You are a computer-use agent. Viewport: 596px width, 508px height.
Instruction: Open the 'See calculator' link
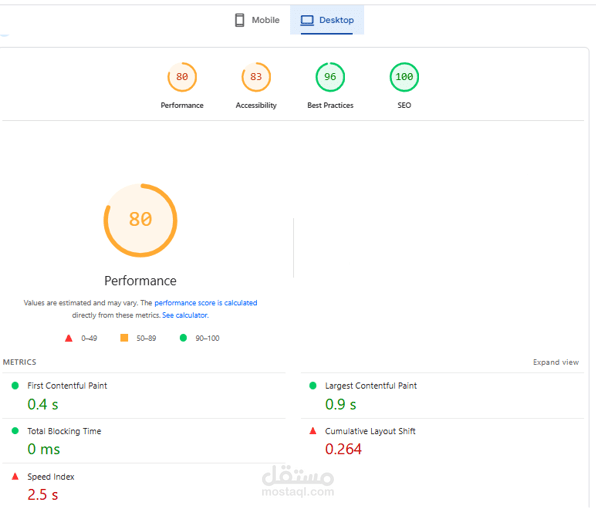(185, 315)
